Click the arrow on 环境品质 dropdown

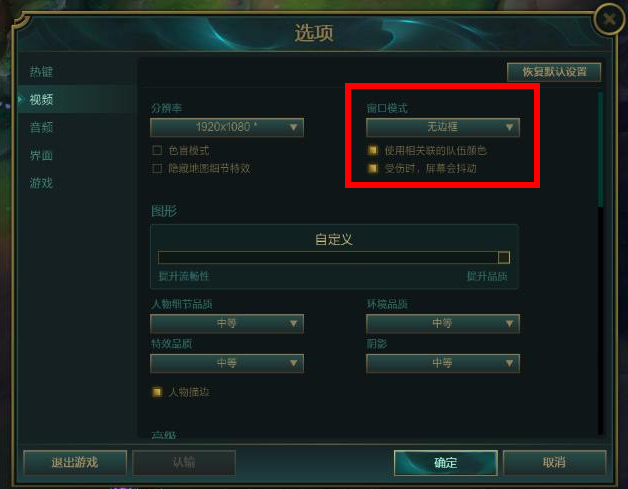509,323
